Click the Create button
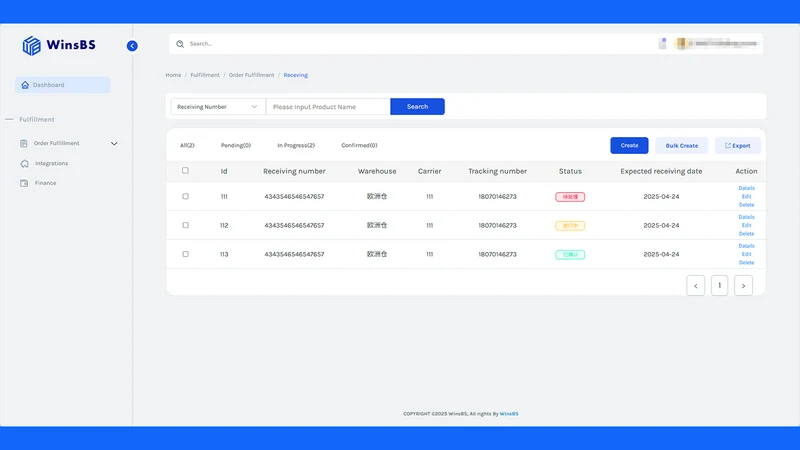This screenshot has width=800, height=450. point(629,145)
